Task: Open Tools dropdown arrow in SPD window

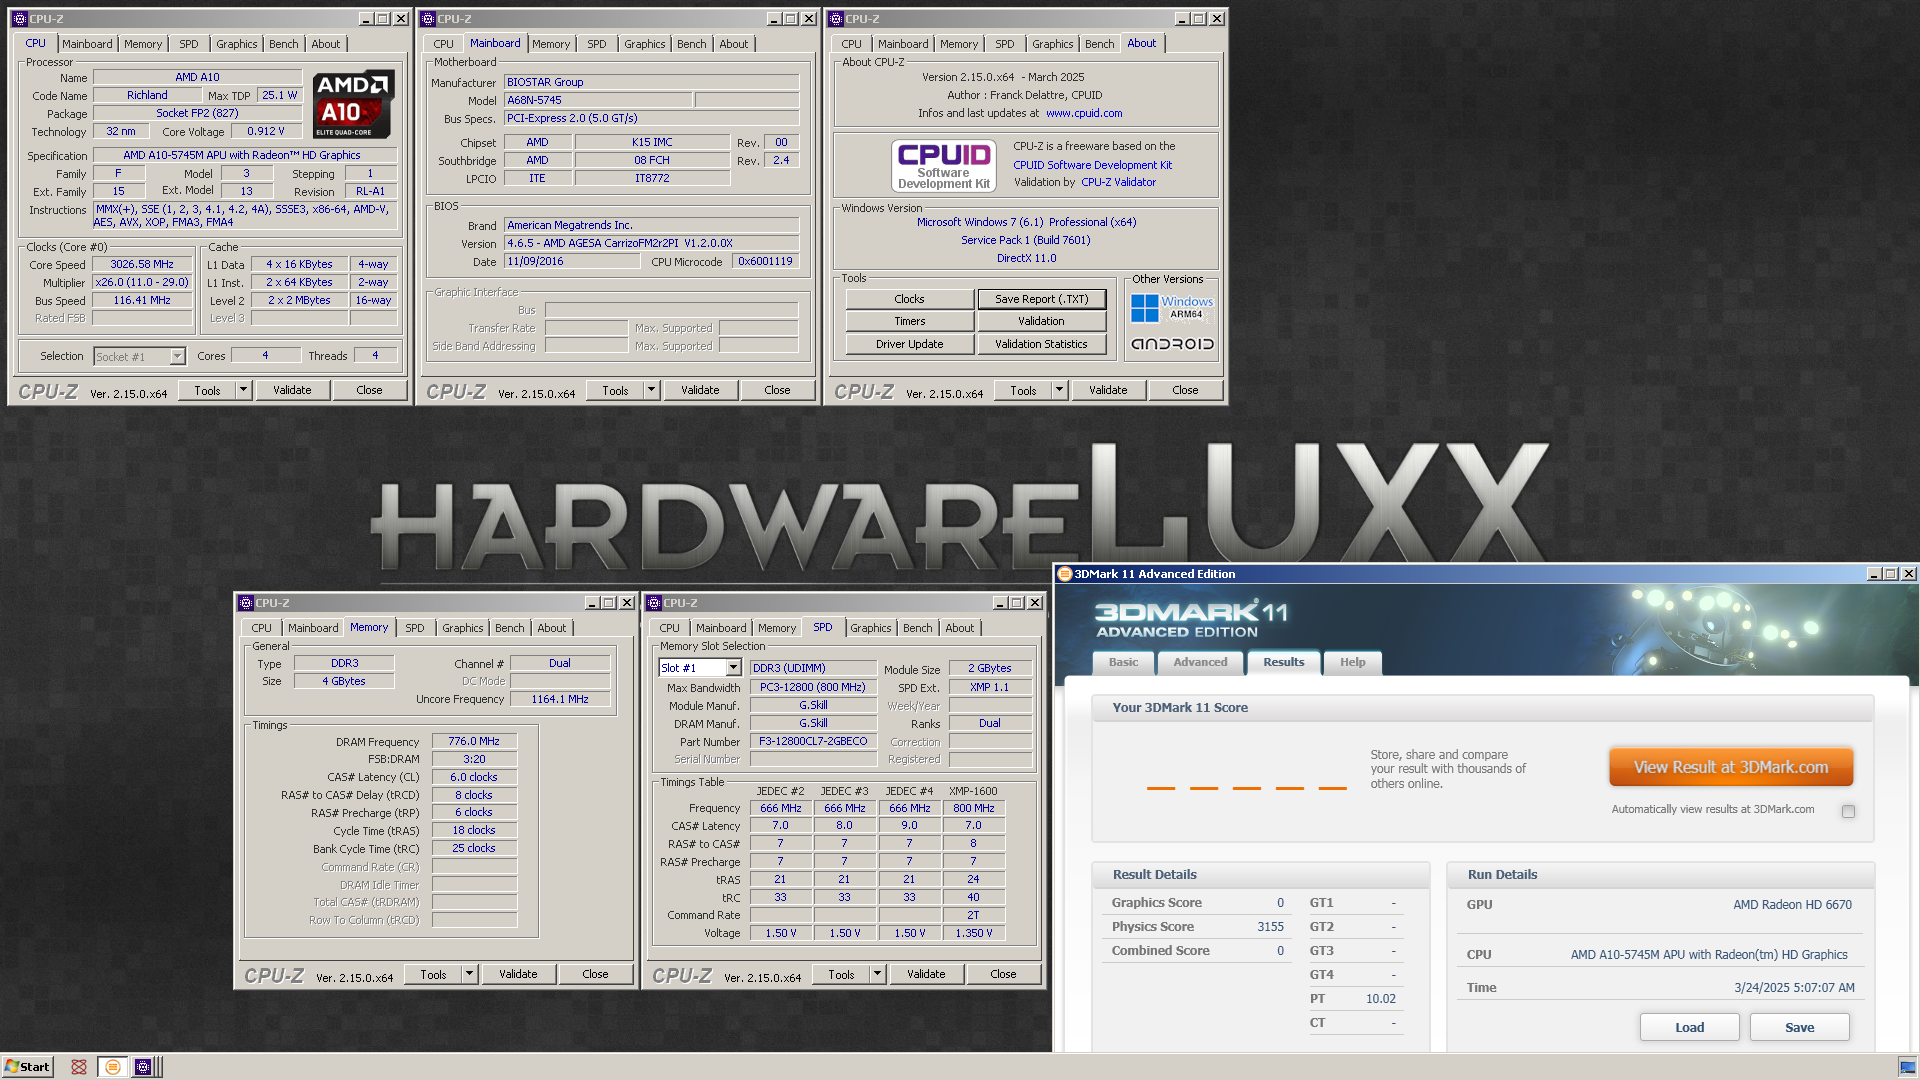Action: tap(877, 974)
